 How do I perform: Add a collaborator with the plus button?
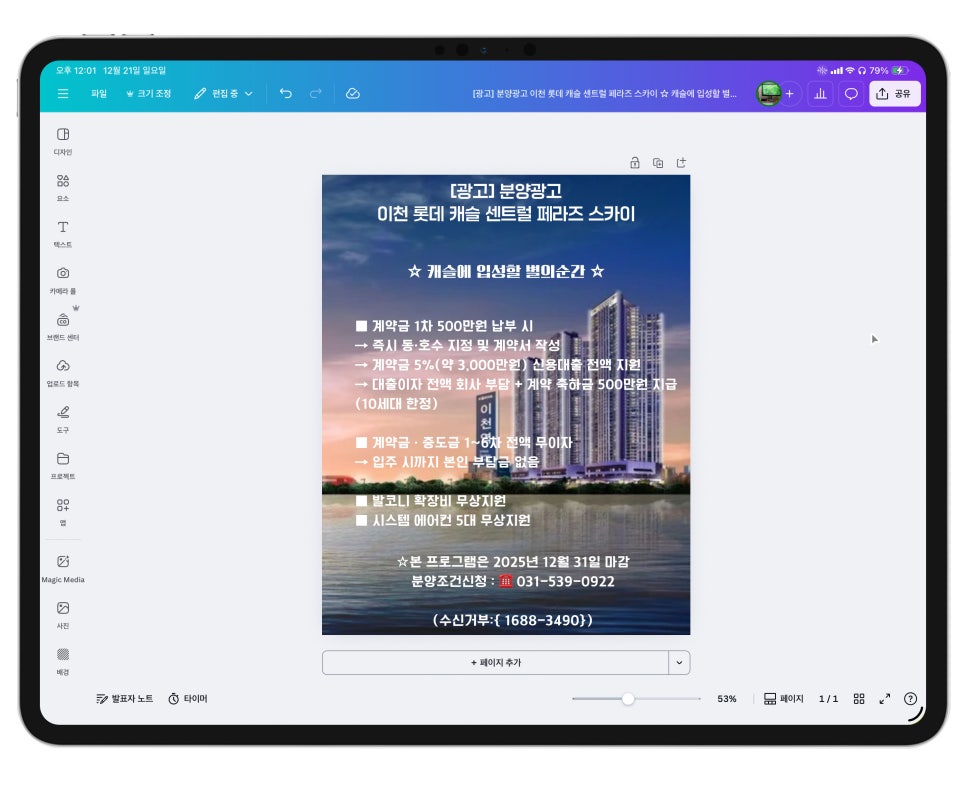790,94
